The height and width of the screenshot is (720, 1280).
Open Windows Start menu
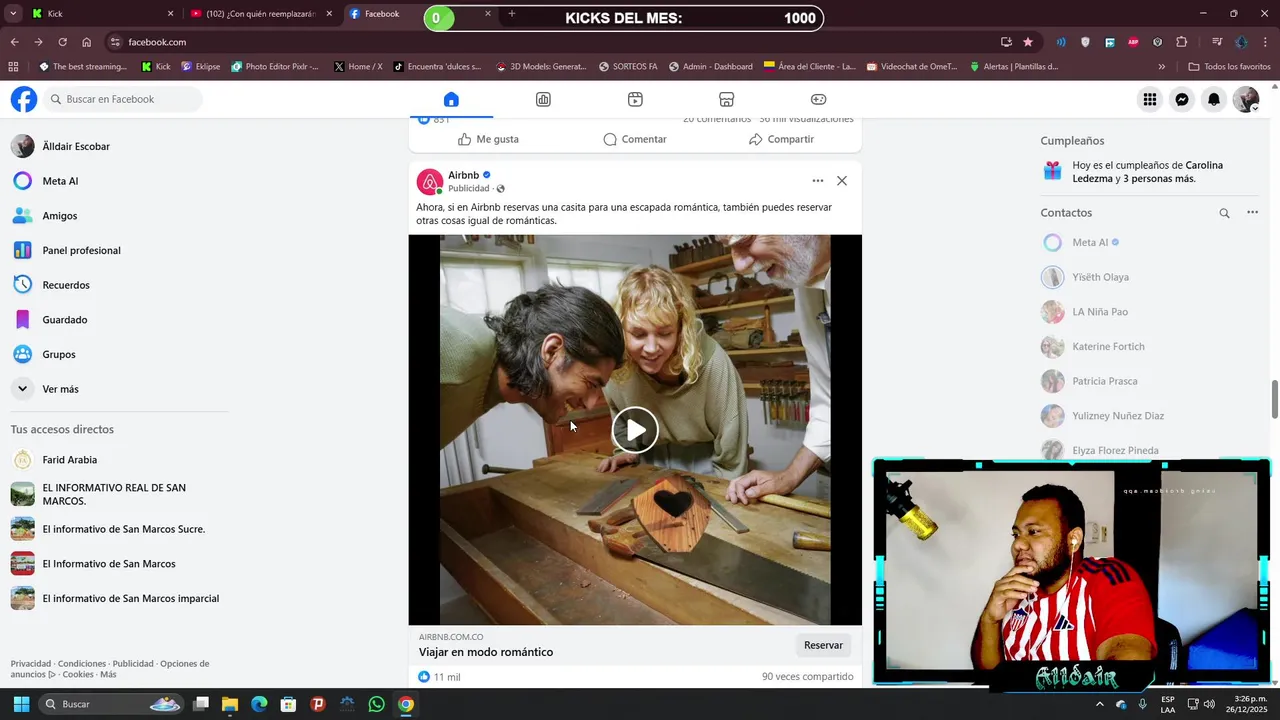pos(20,704)
